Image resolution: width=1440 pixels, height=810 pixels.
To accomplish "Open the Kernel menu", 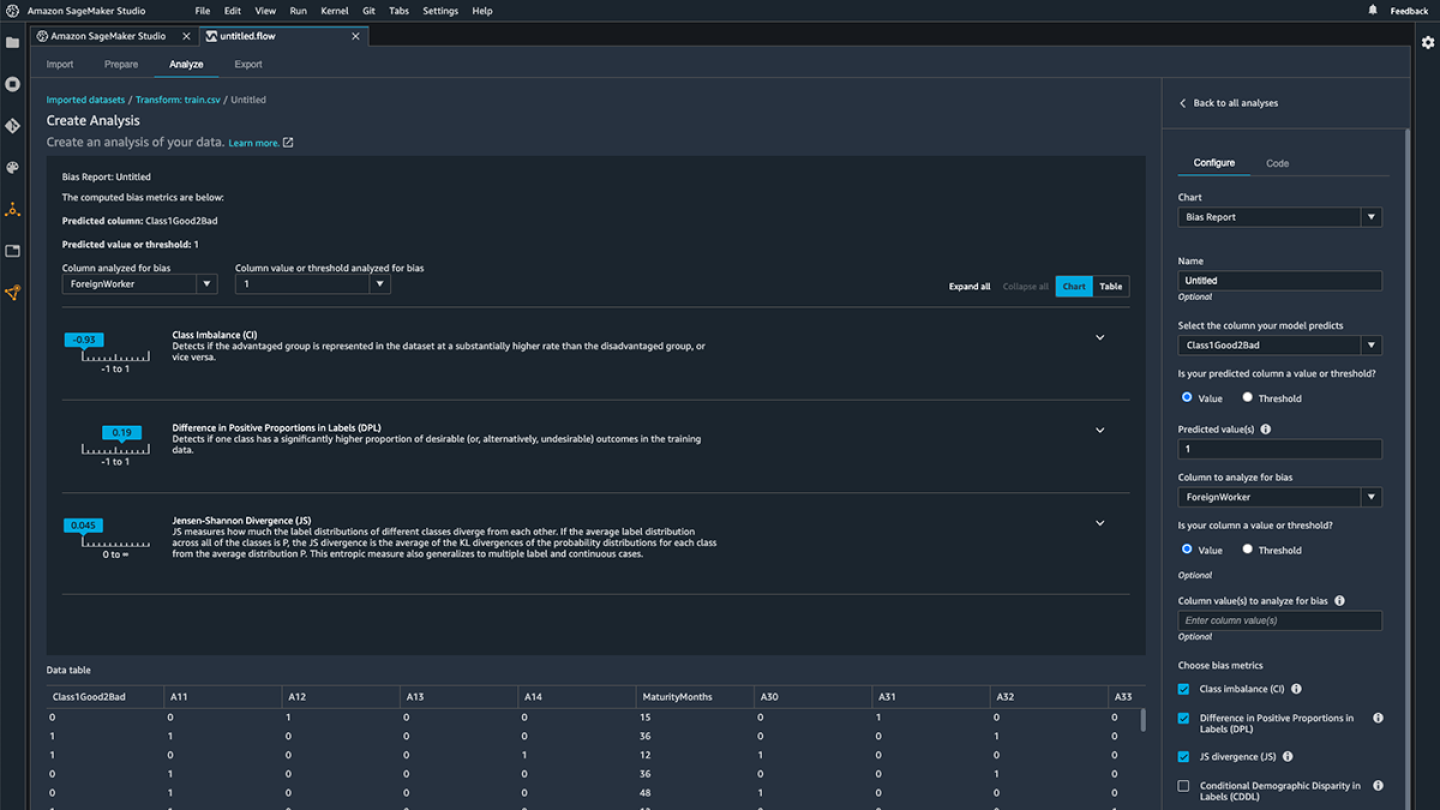I will coord(334,11).
